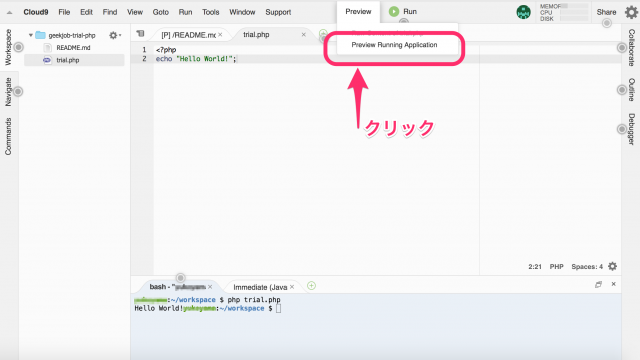The image size is (640, 360).
Task: Close the Immediate tab
Action: 292,287
